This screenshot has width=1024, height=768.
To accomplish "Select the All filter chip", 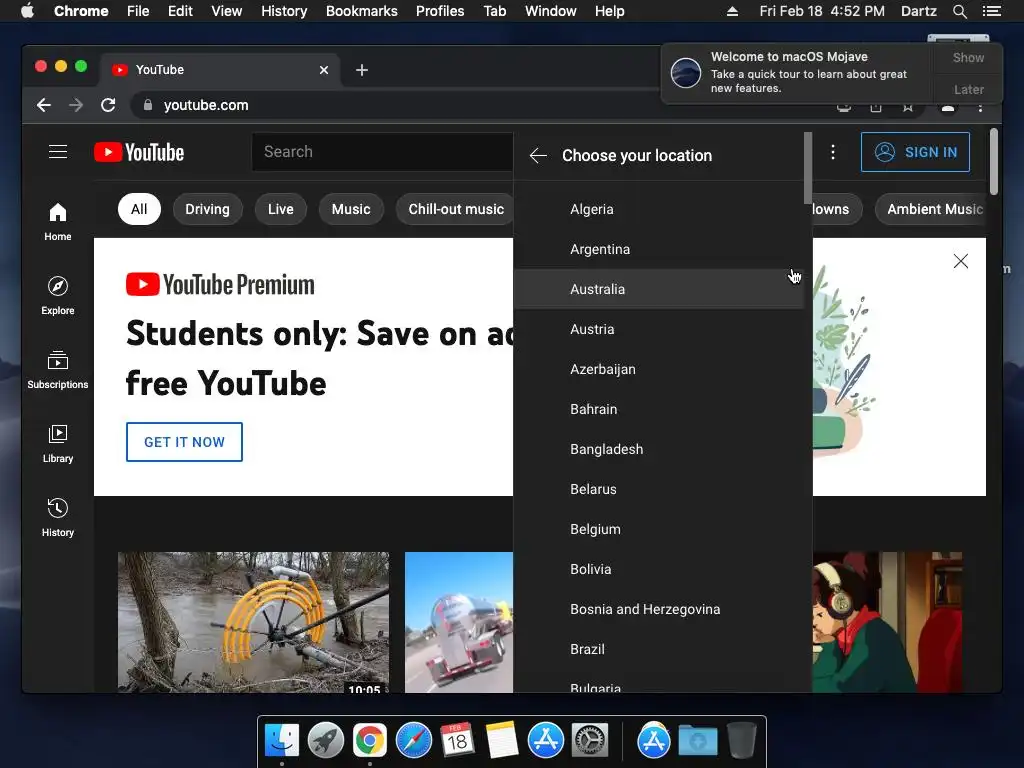I will coord(139,209).
